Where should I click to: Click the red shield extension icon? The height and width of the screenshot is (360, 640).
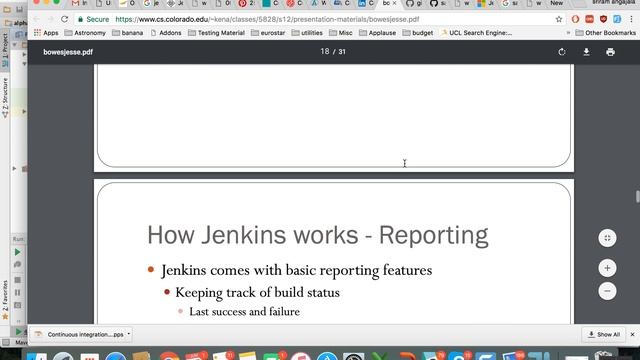603,19
